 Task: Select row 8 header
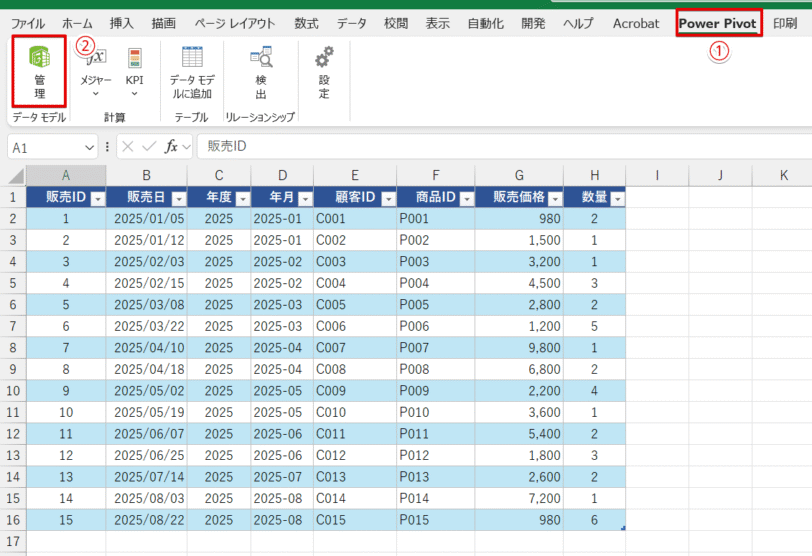[13, 348]
